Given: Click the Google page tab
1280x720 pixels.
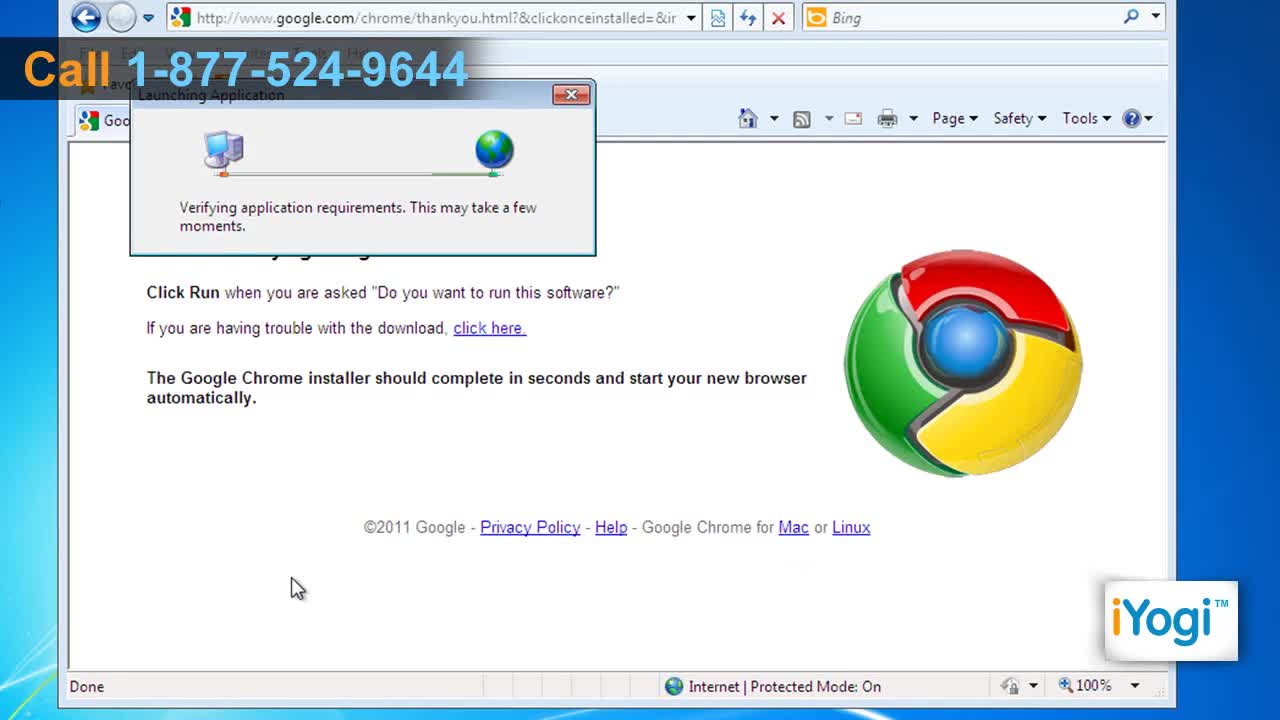Looking at the screenshot, I should coord(104,121).
